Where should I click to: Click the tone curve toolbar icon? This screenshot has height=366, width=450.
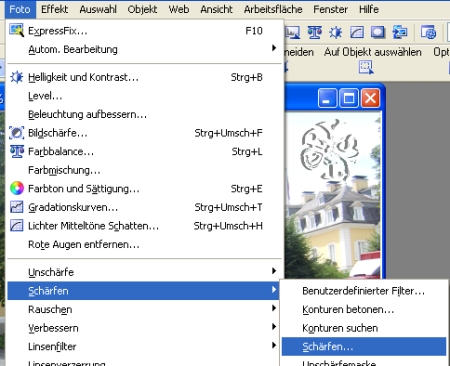click(x=357, y=32)
